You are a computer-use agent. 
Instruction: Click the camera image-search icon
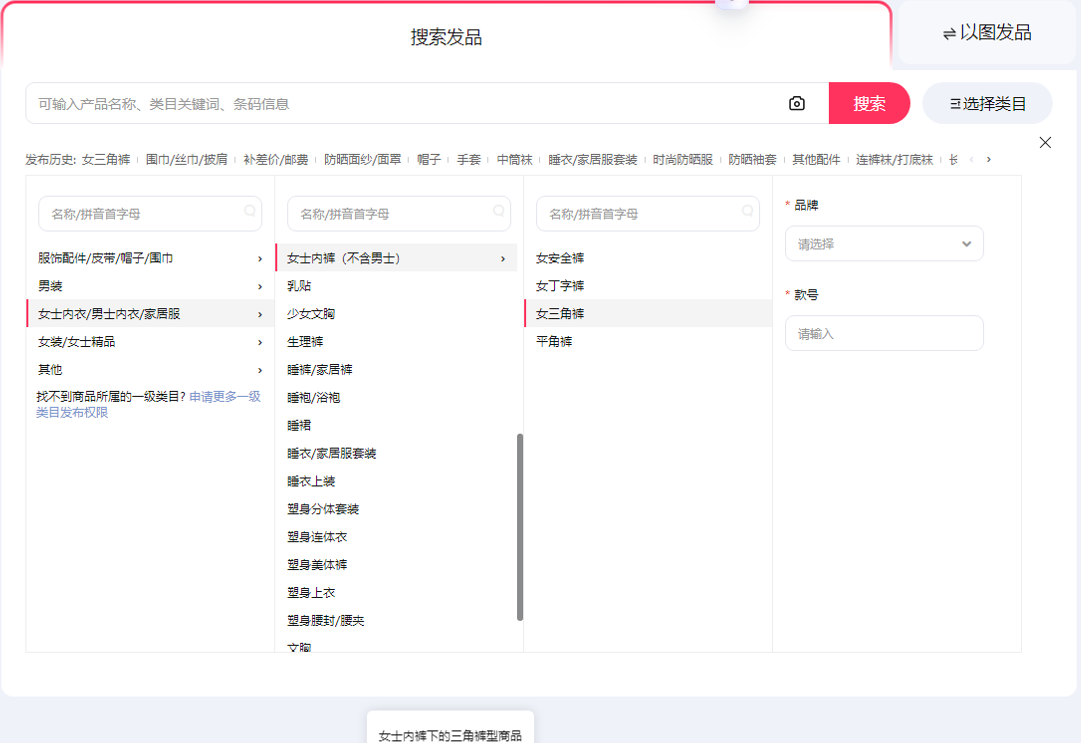(x=796, y=103)
